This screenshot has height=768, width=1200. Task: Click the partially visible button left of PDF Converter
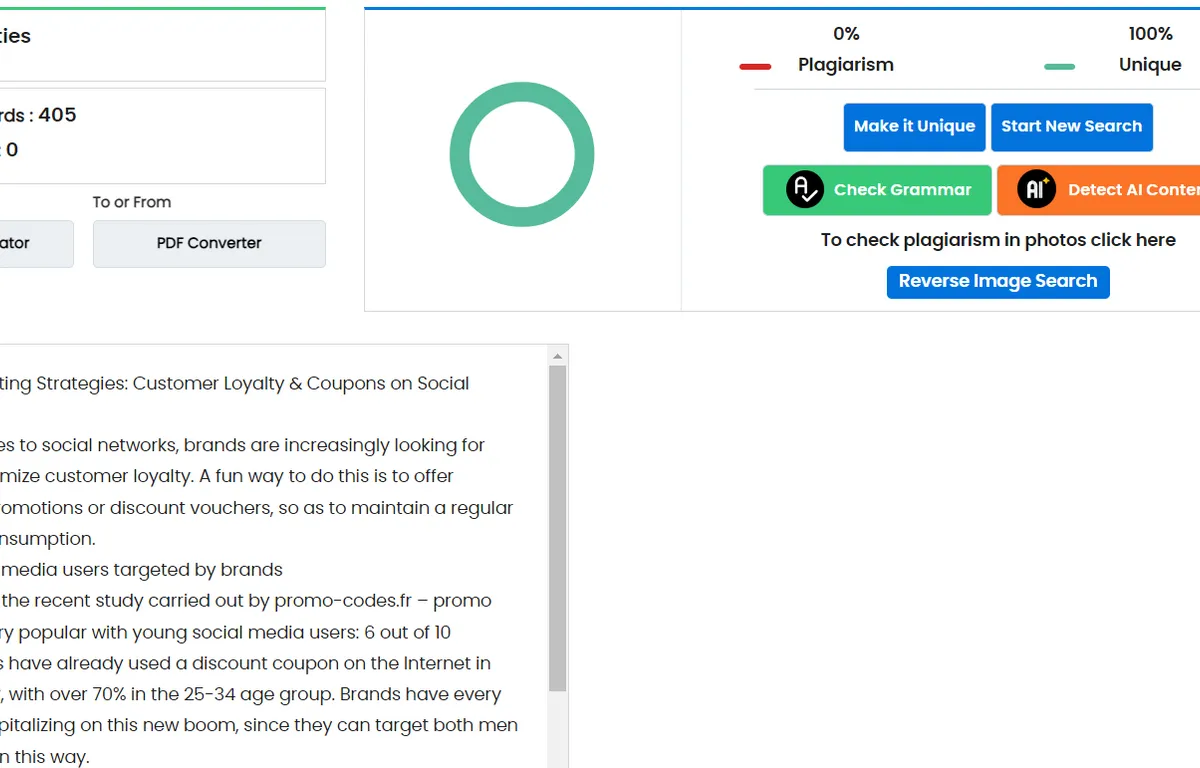coord(35,244)
